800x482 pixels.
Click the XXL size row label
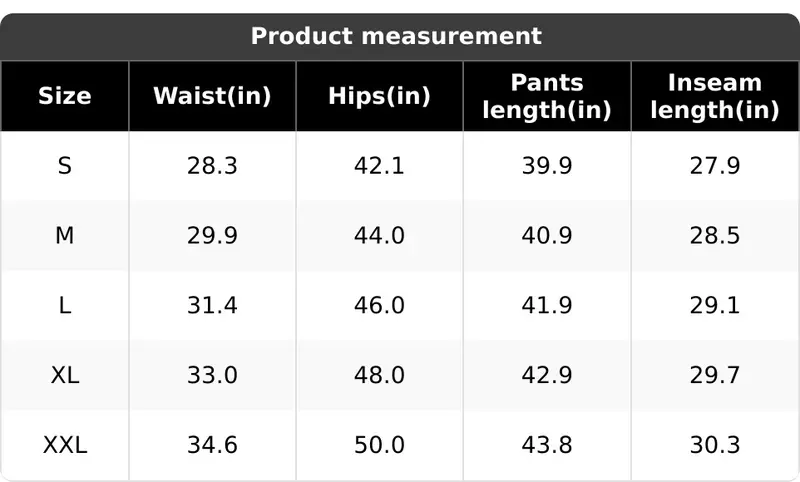(65, 445)
